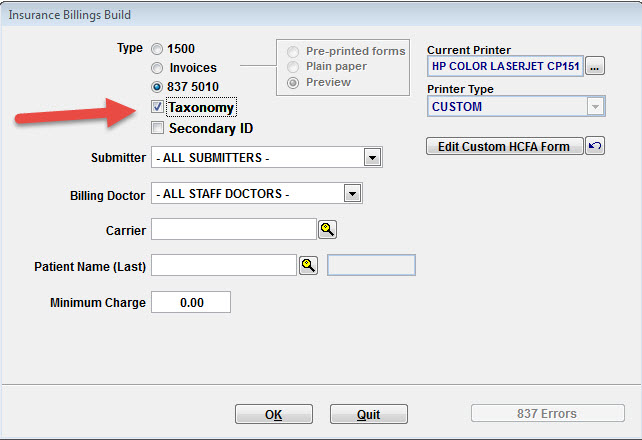642x440 pixels.
Task: Select the 837 5010 radio button
Action: click(157, 87)
